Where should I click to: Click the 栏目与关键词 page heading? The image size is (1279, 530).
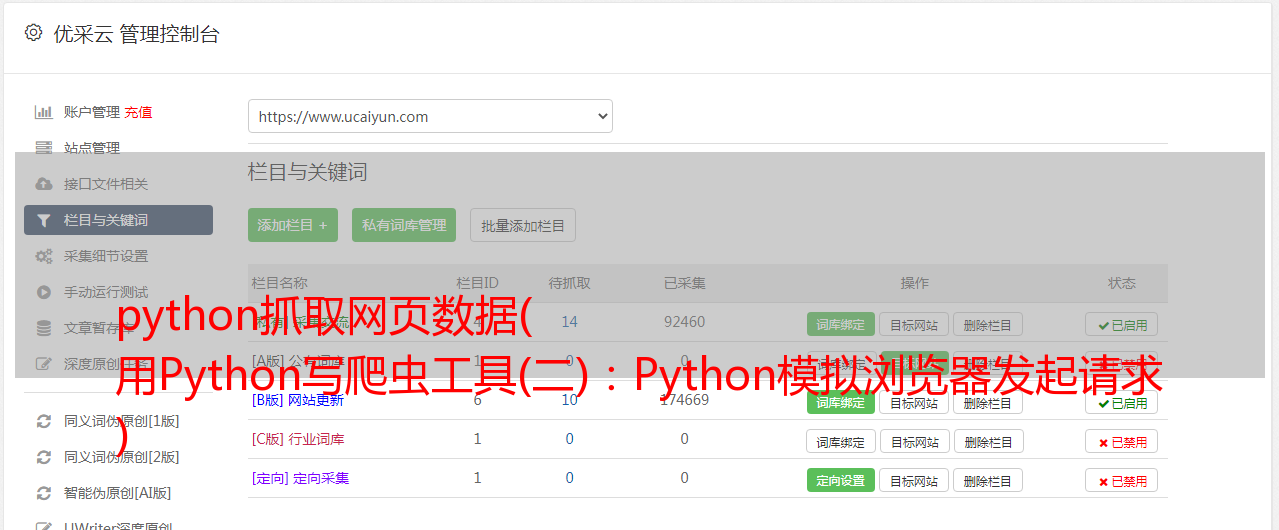coord(308,172)
